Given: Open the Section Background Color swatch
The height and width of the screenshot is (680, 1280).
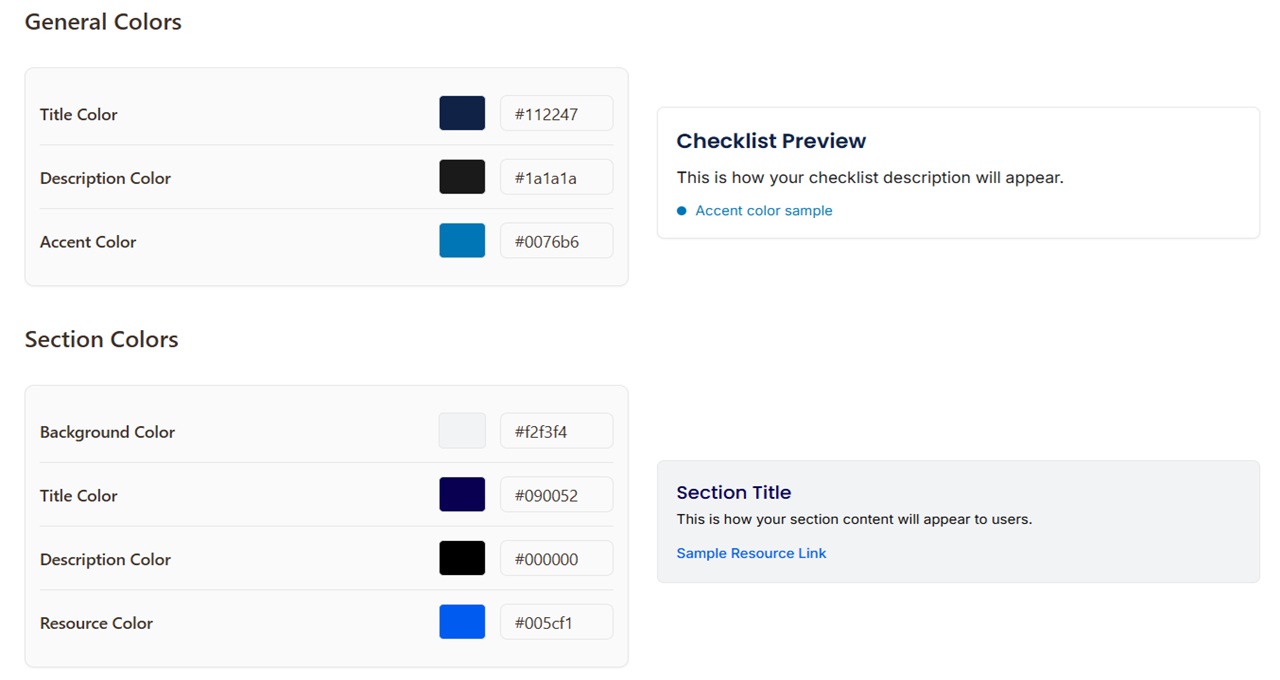Looking at the screenshot, I should click(x=462, y=431).
